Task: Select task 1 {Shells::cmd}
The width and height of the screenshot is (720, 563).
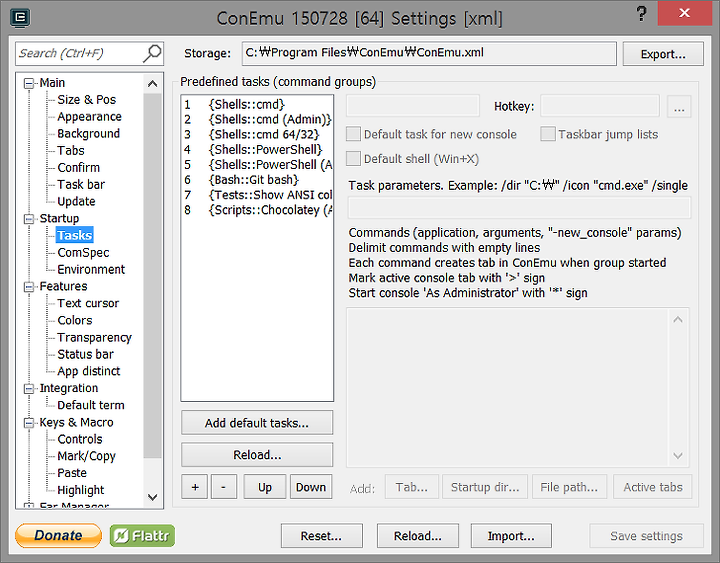Action: (257, 104)
